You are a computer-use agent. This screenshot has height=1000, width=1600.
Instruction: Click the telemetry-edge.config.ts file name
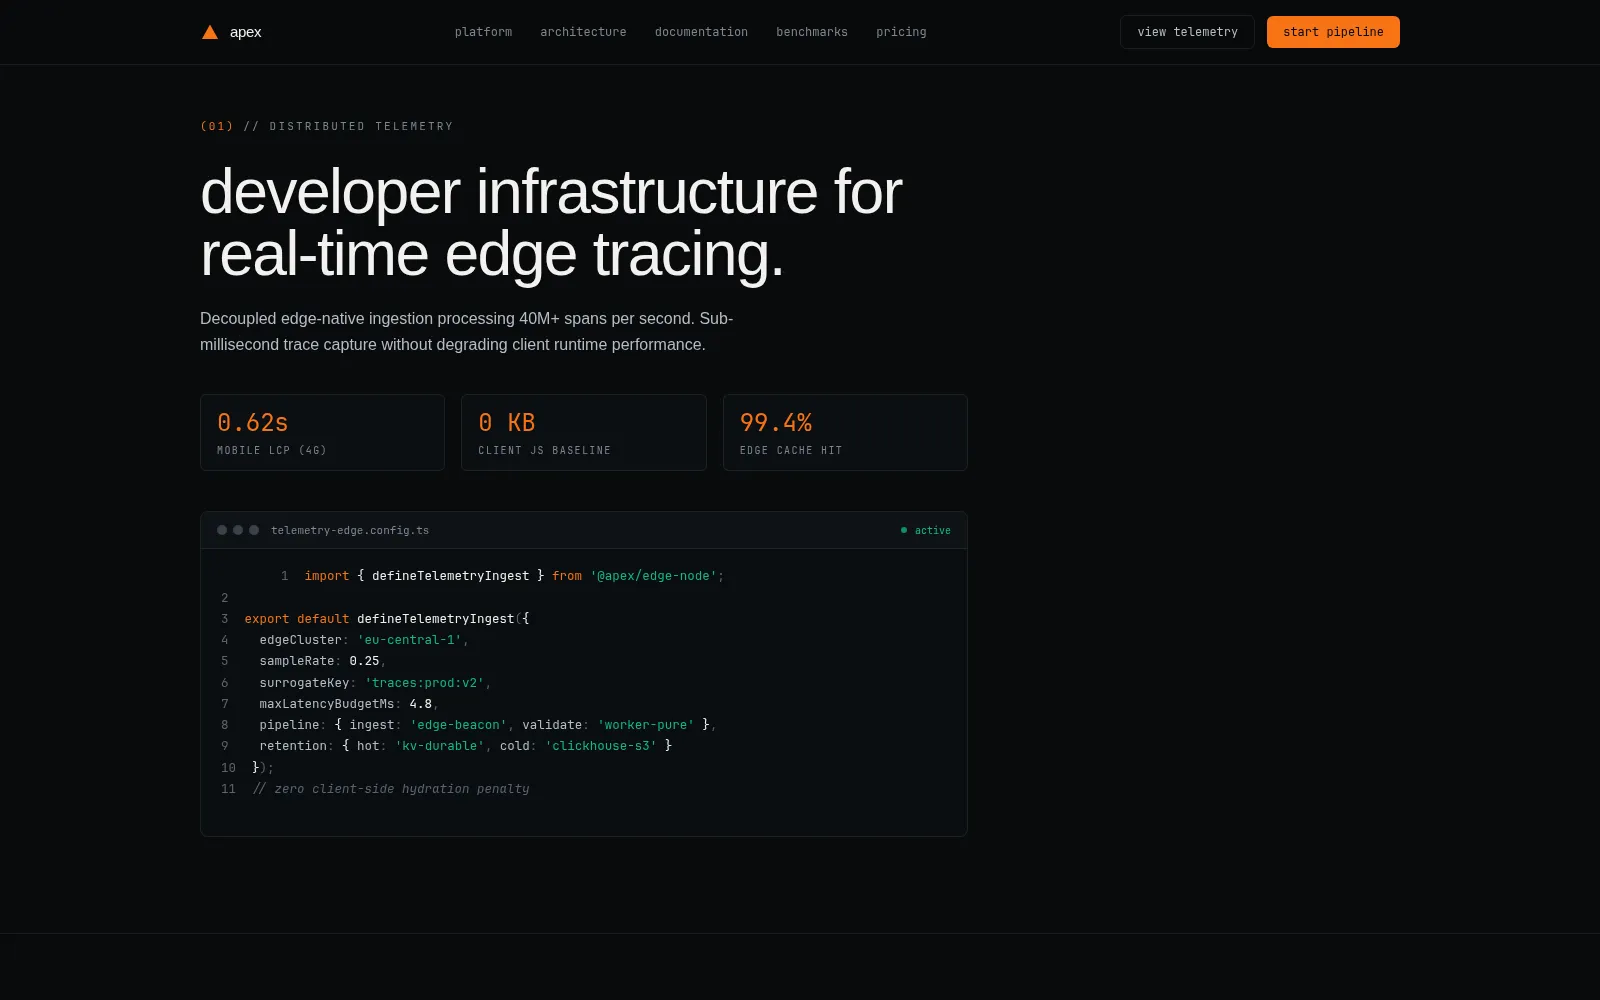(x=350, y=530)
